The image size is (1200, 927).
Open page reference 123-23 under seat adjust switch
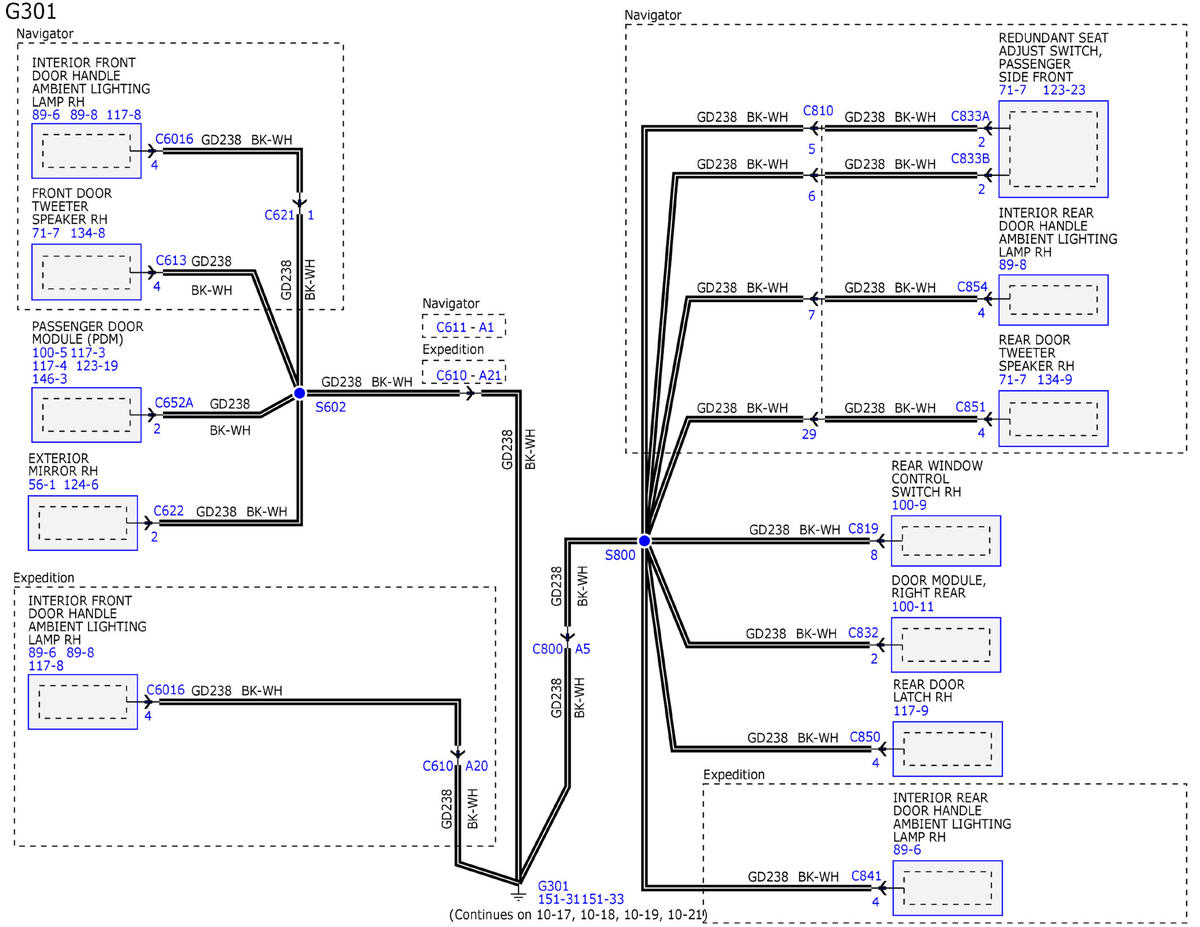pos(1063,90)
